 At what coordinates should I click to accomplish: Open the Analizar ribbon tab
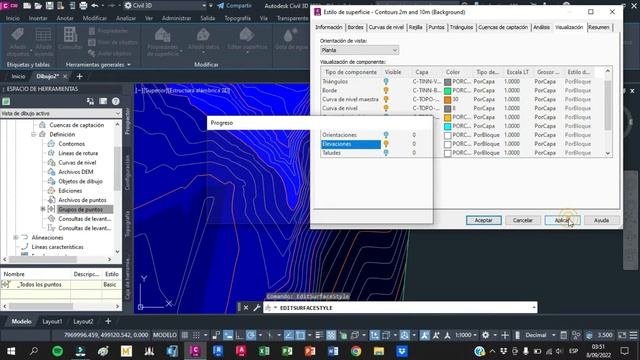(126, 18)
